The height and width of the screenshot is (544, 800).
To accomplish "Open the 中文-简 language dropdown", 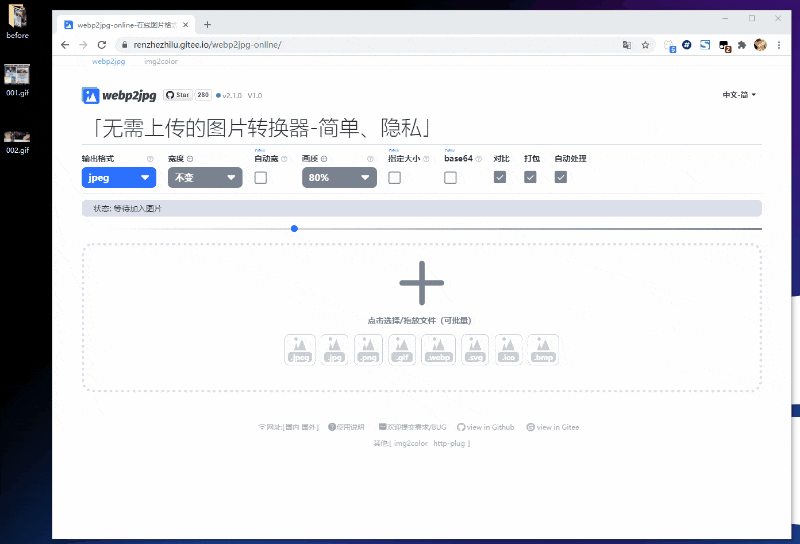I will (739, 94).
